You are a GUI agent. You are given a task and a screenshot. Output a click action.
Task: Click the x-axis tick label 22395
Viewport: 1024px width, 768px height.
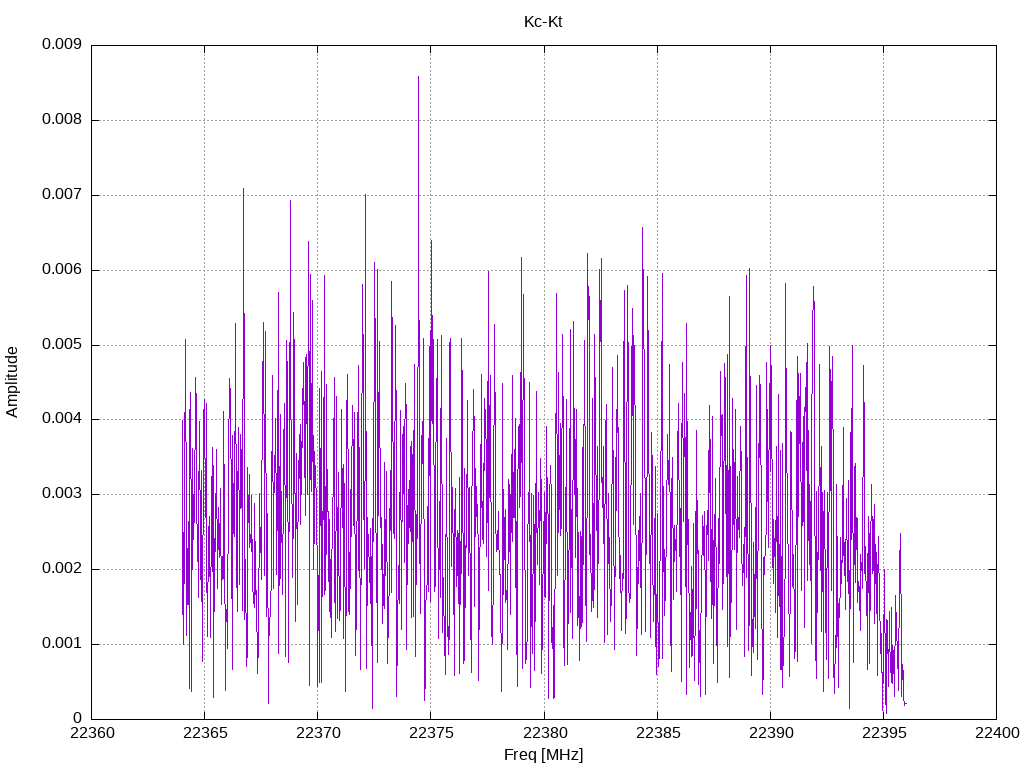pyautogui.click(x=884, y=733)
